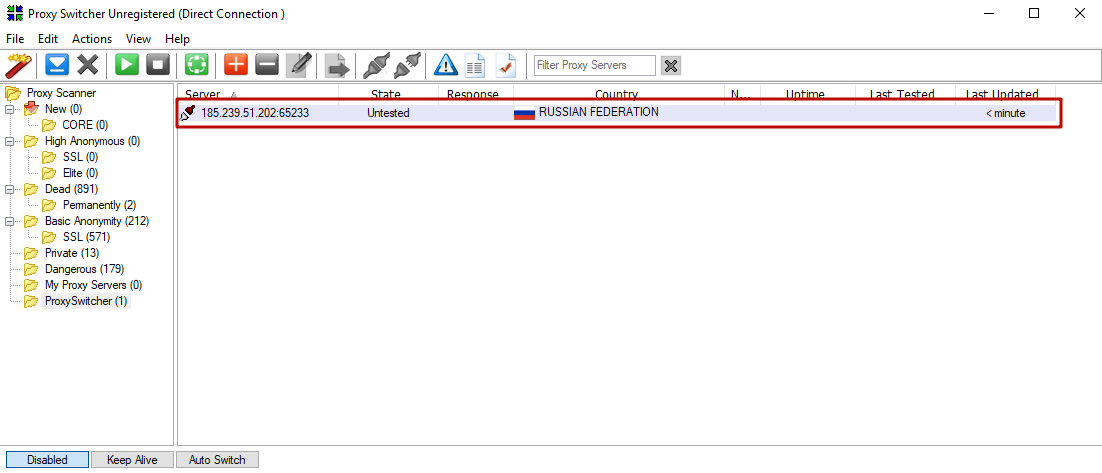The height and width of the screenshot is (473, 1102).
Task: Click the gray minus Remove proxy icon
Action: click(x=267, y=65)
